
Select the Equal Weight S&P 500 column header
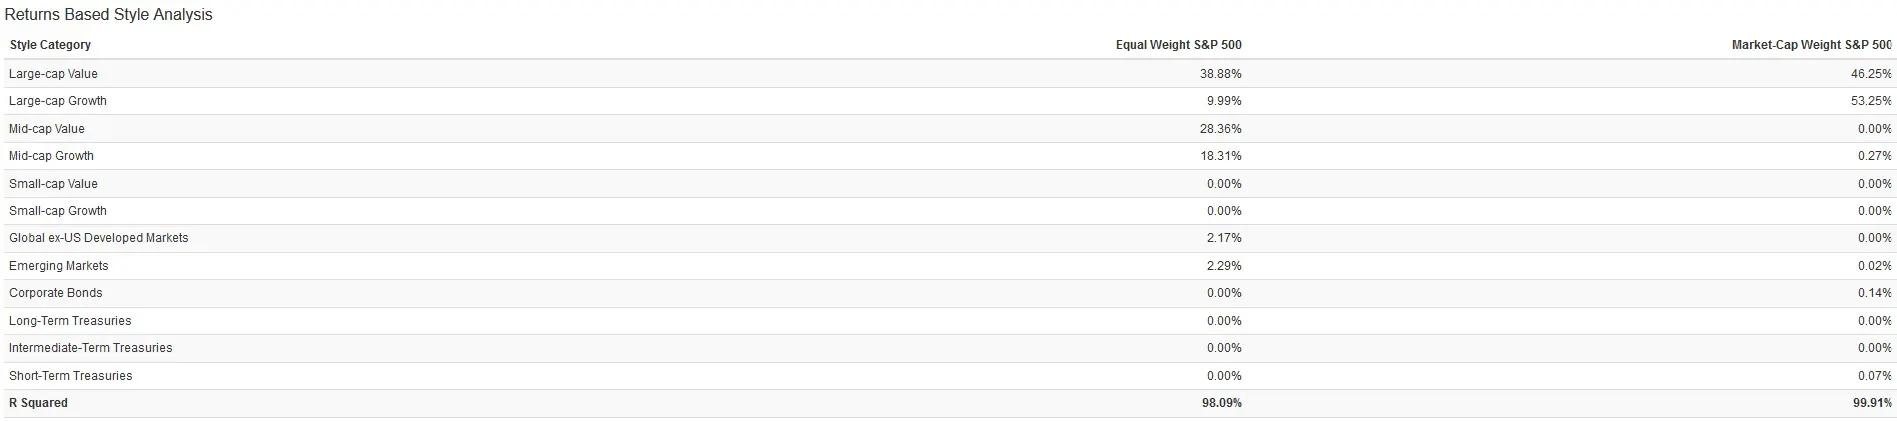(1178, 45)
